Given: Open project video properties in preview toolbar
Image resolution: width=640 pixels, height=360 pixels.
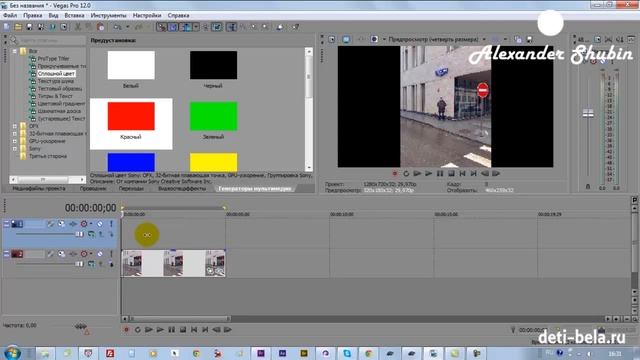Looking at the screenshot, I should click(x=331, y=39).
